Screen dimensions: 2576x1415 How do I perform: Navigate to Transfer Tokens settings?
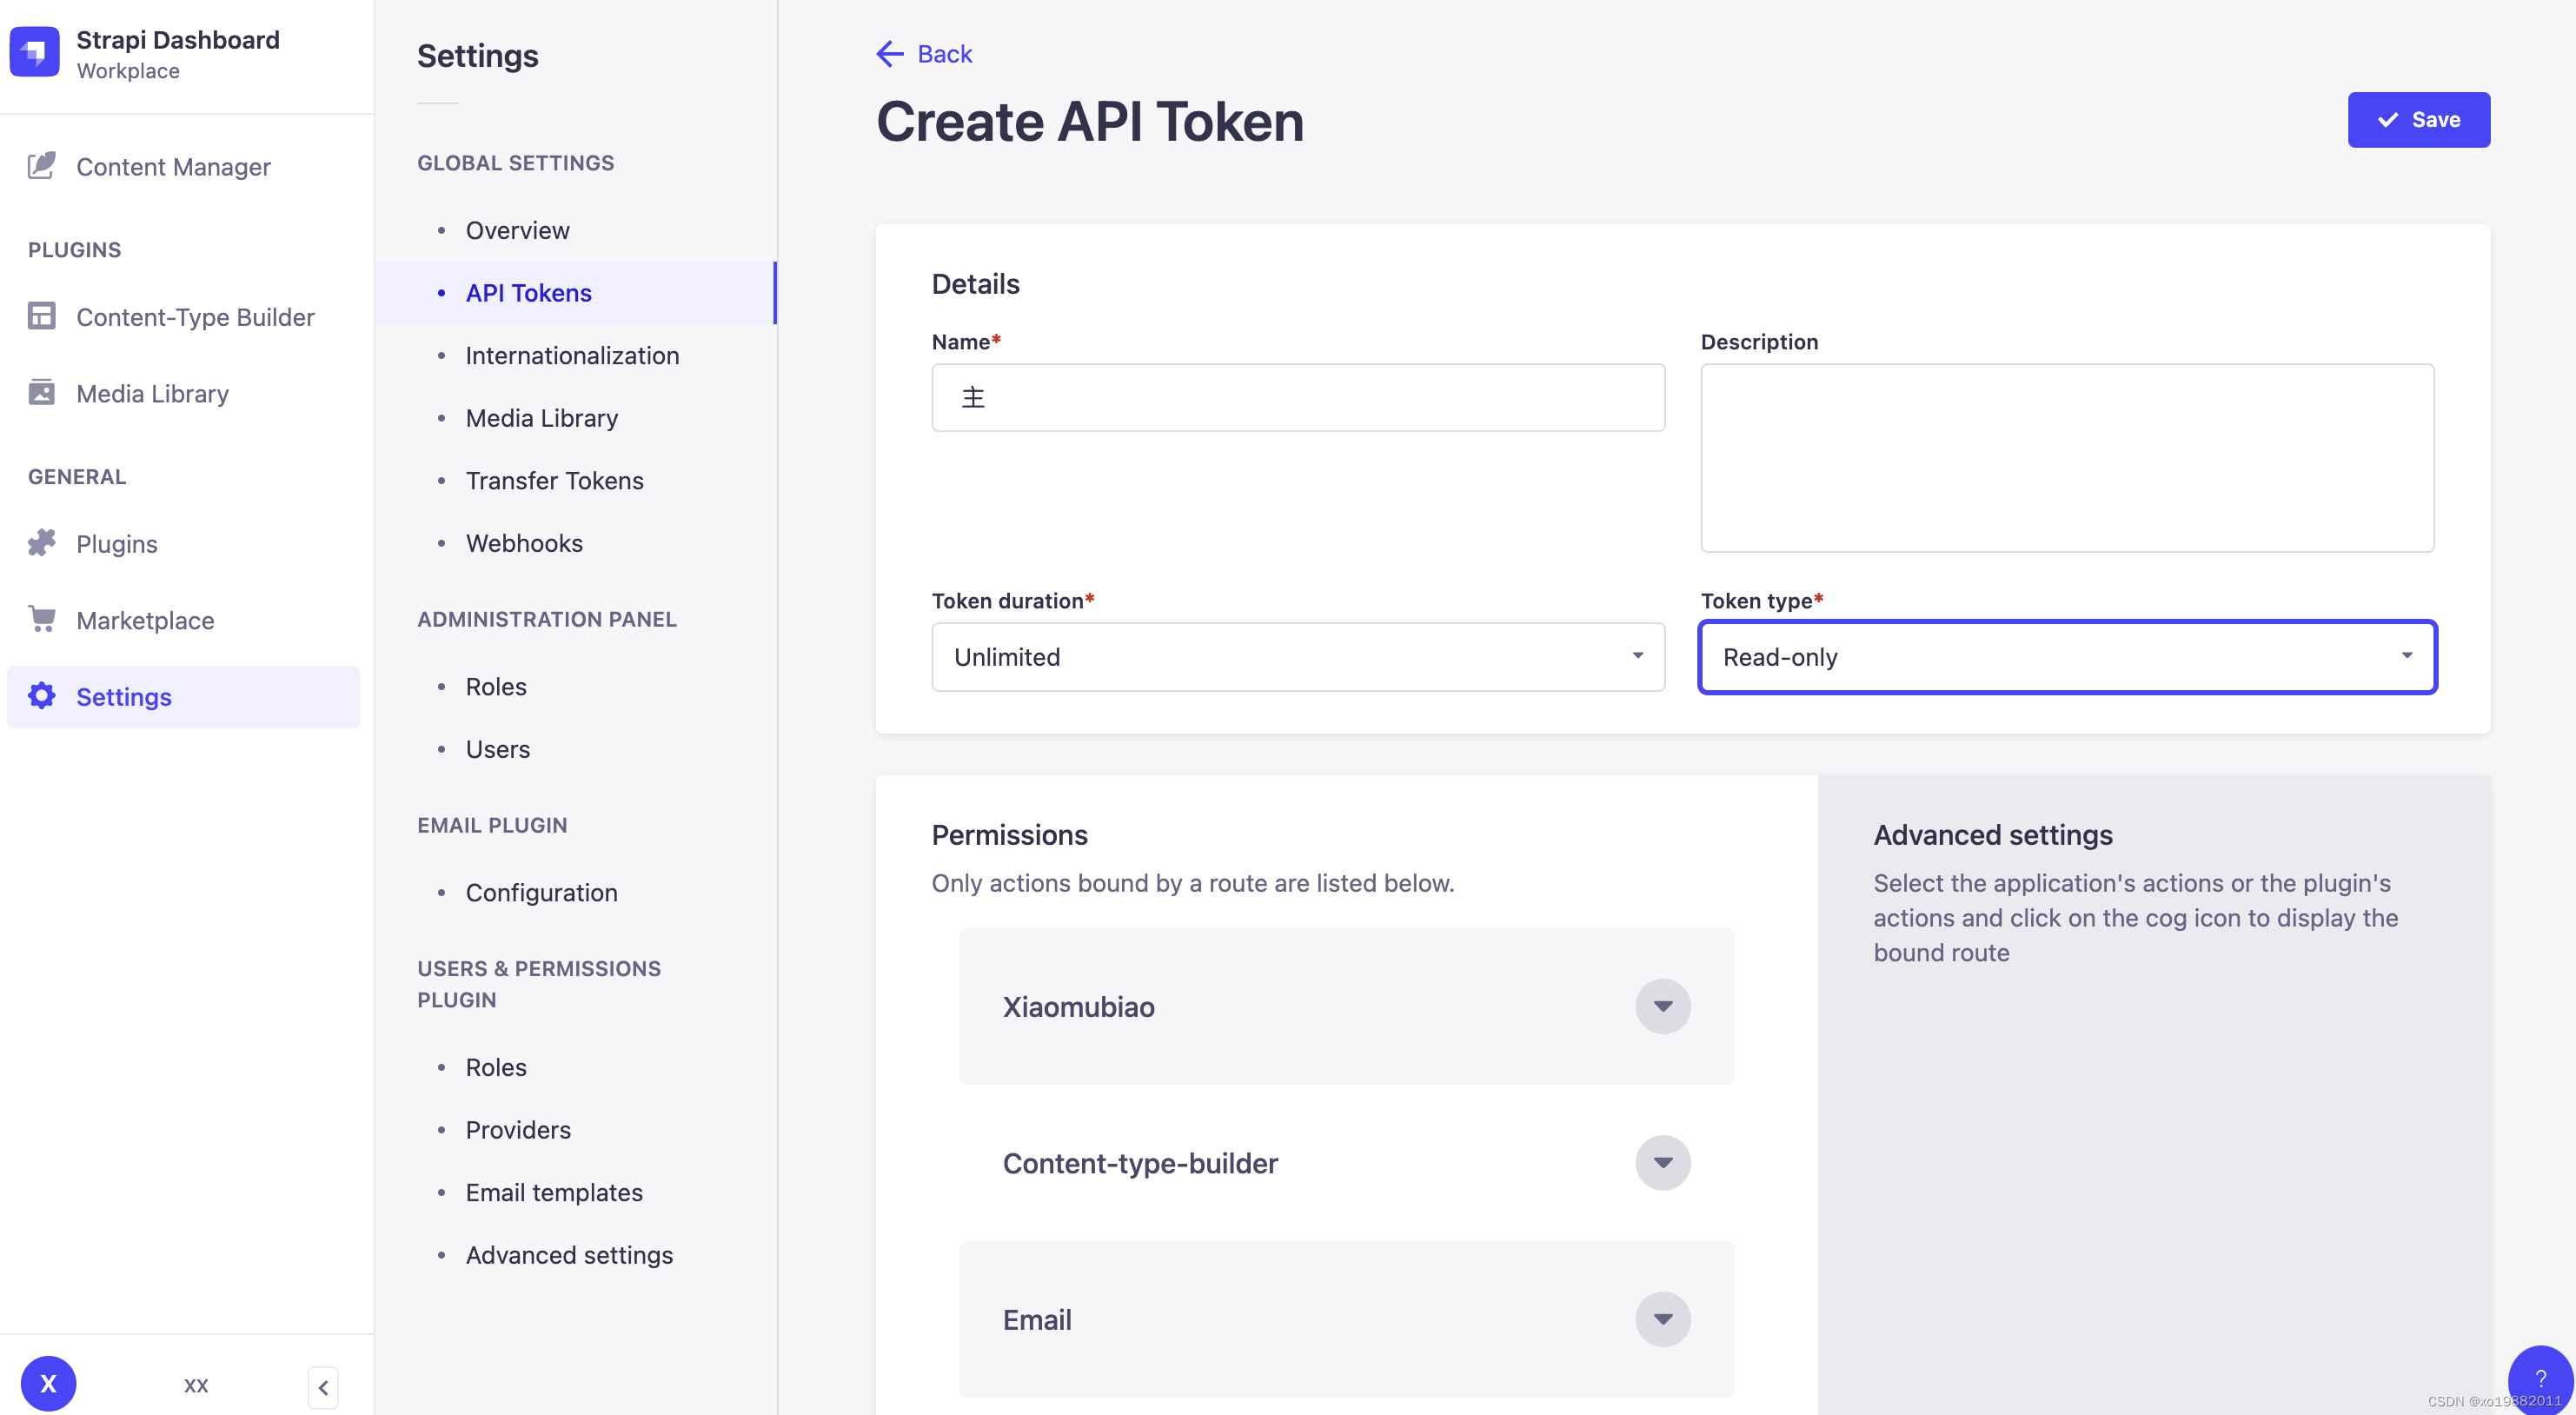554,479
